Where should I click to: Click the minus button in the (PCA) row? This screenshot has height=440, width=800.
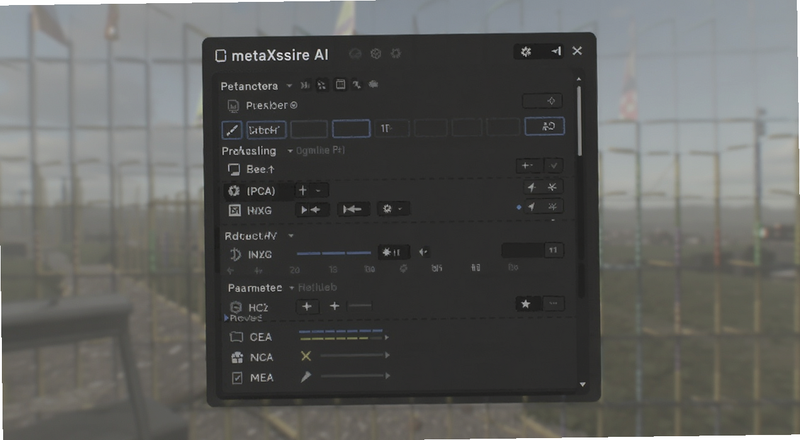point(318,191)
